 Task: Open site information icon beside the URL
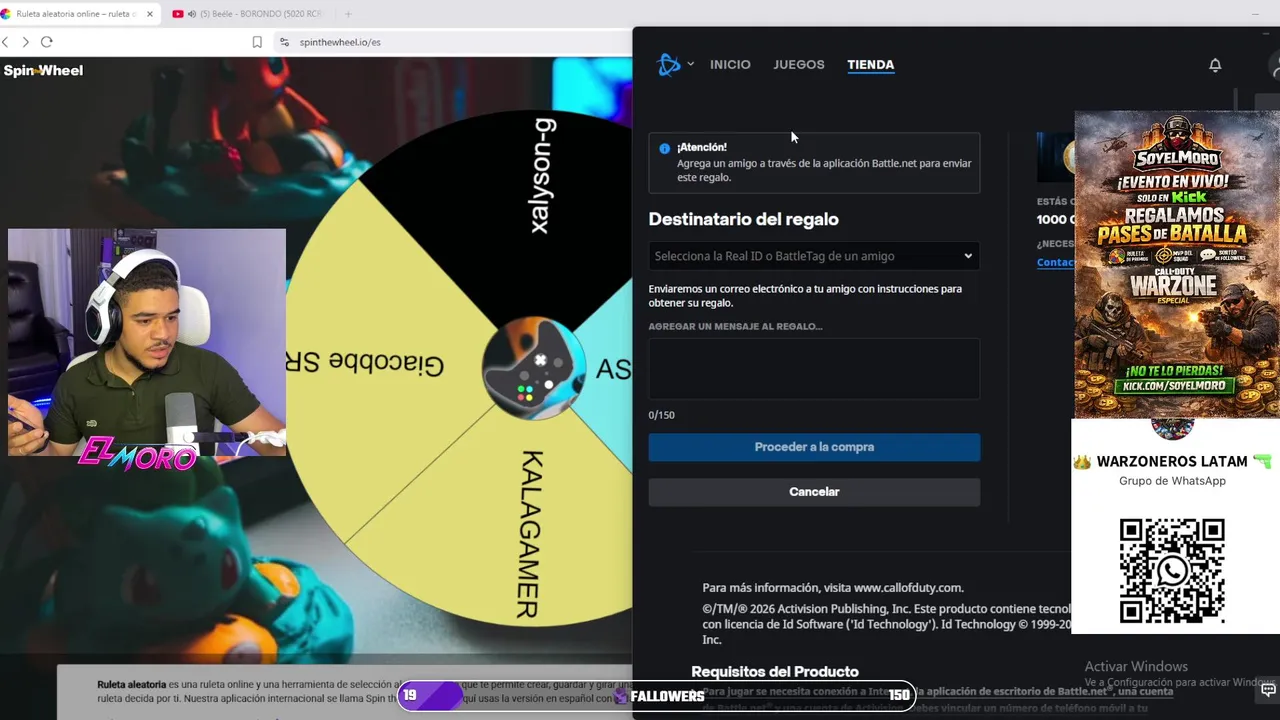[x=284, y=42]
